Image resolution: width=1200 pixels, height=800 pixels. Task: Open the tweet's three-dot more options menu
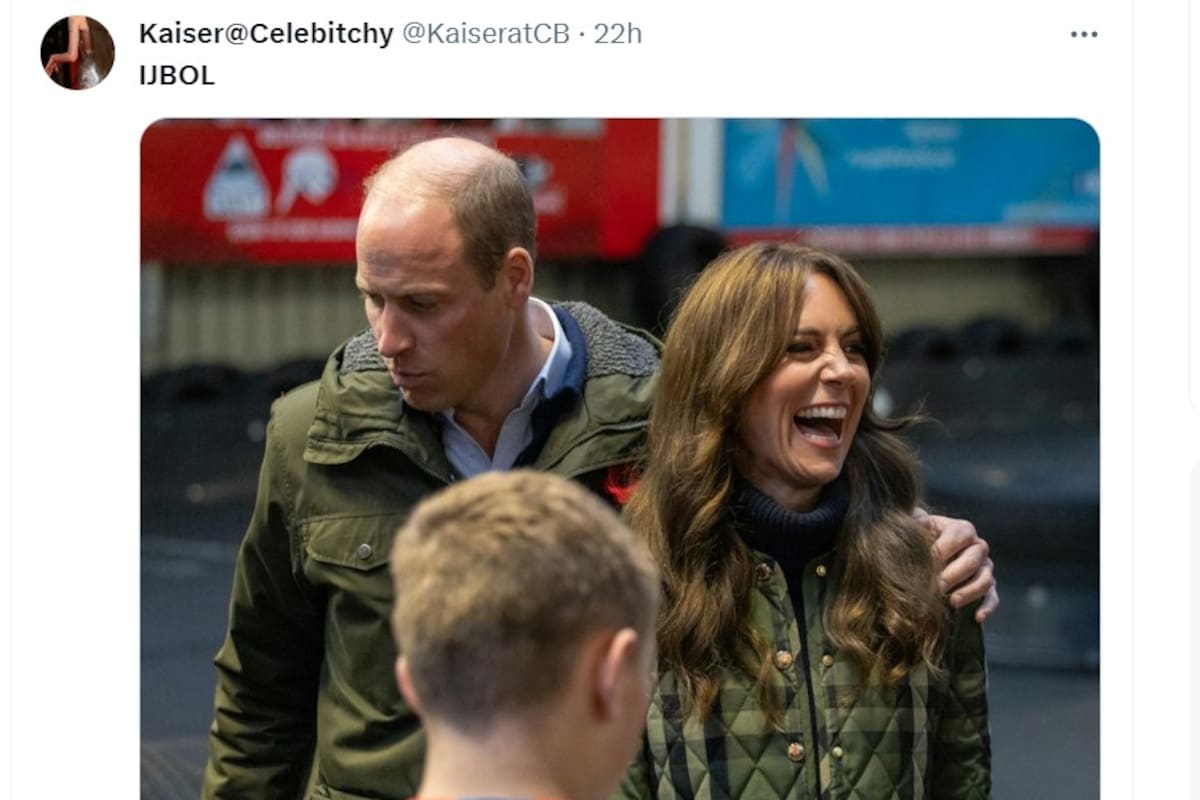1084,34
